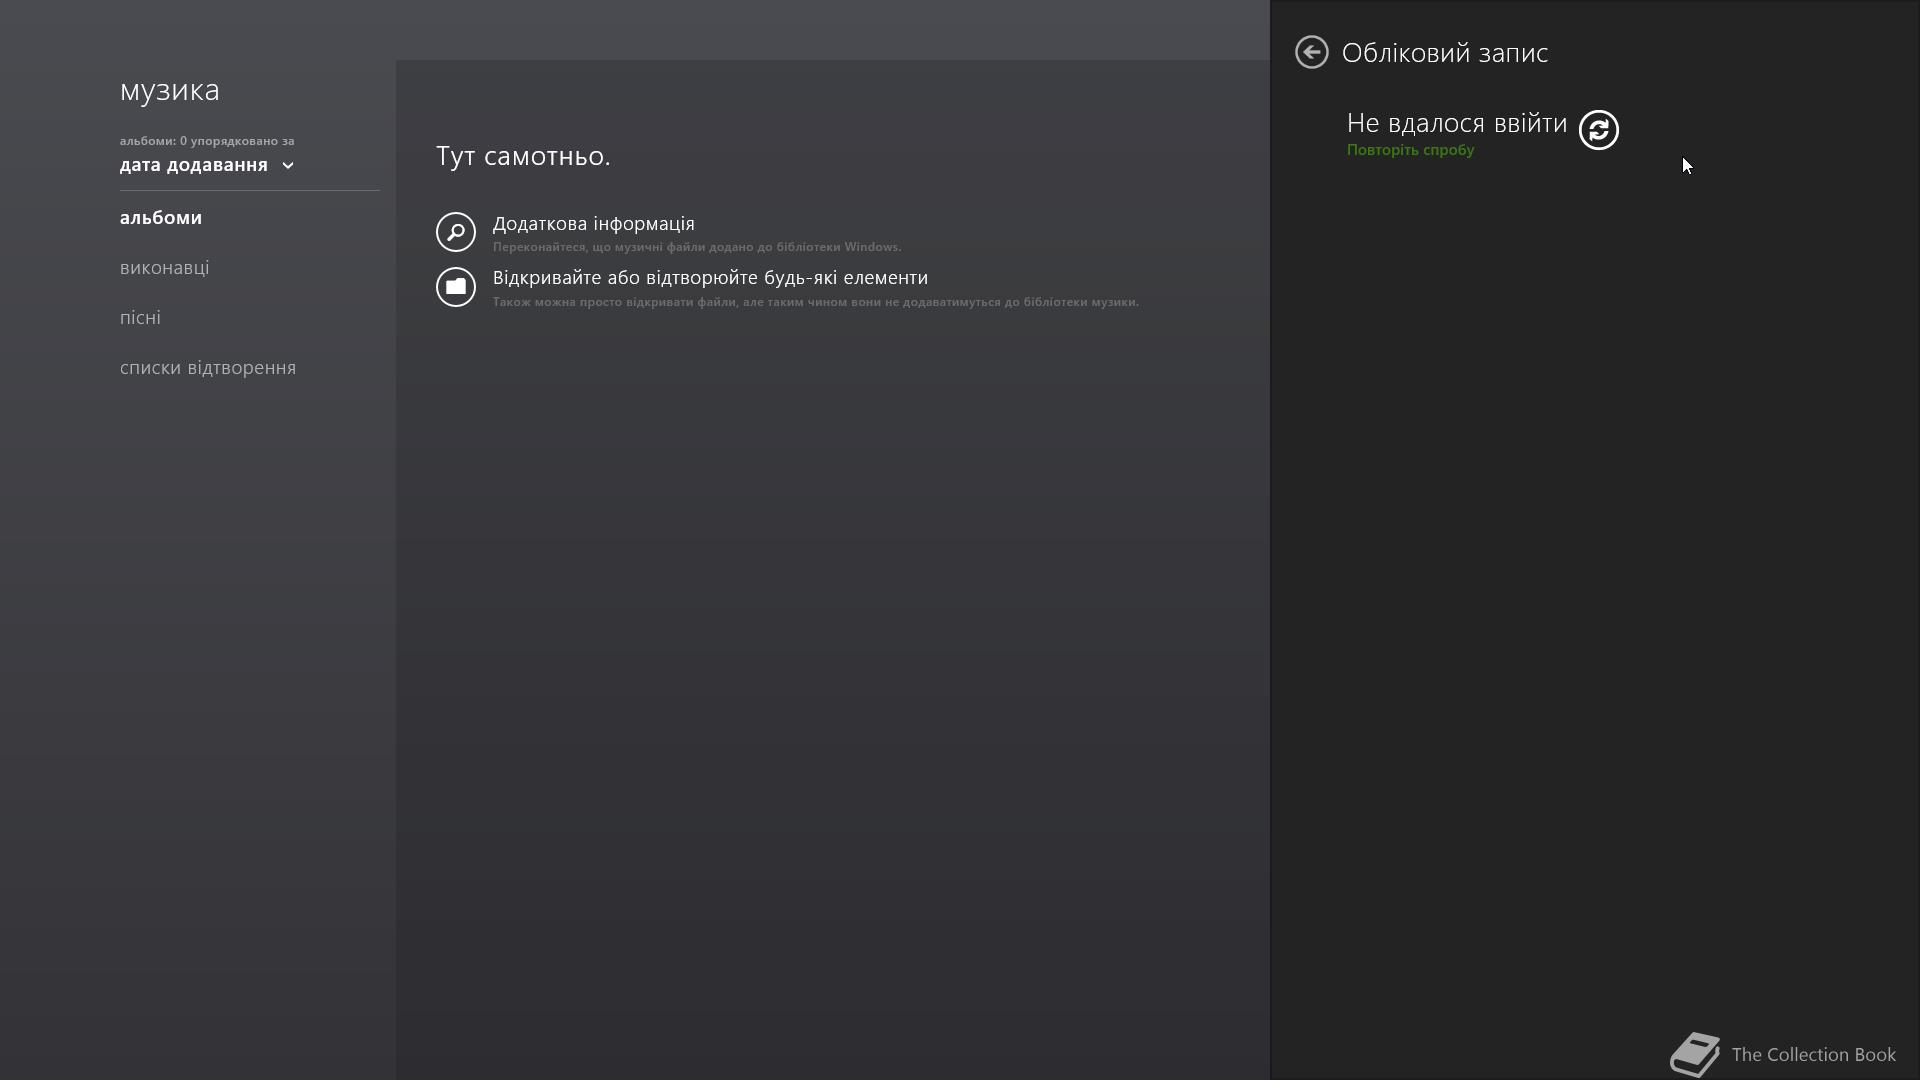Click the magnifier icon for Додаткова інформація
Viewport: 1920px width, 1080px height.
coord(455,232)
